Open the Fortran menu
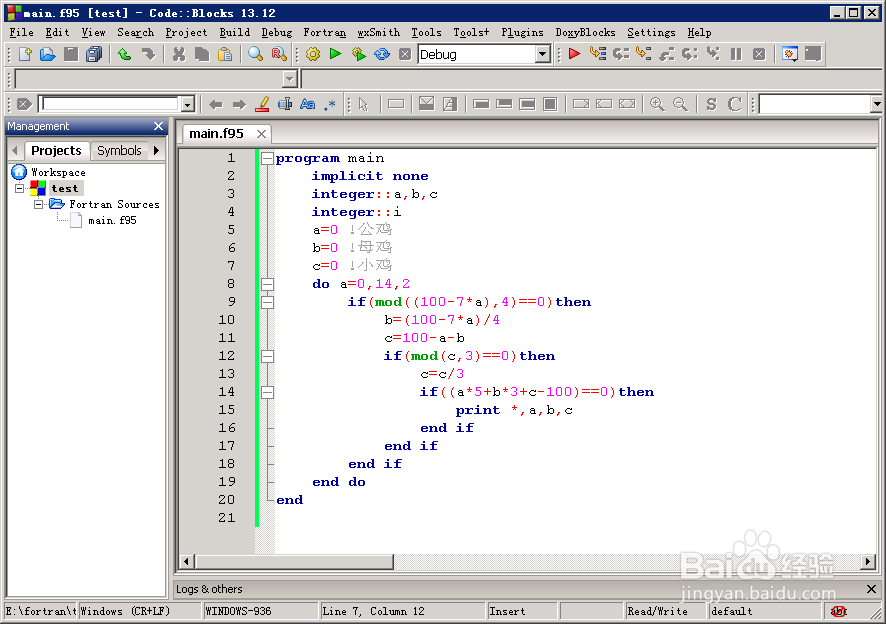 324,32
